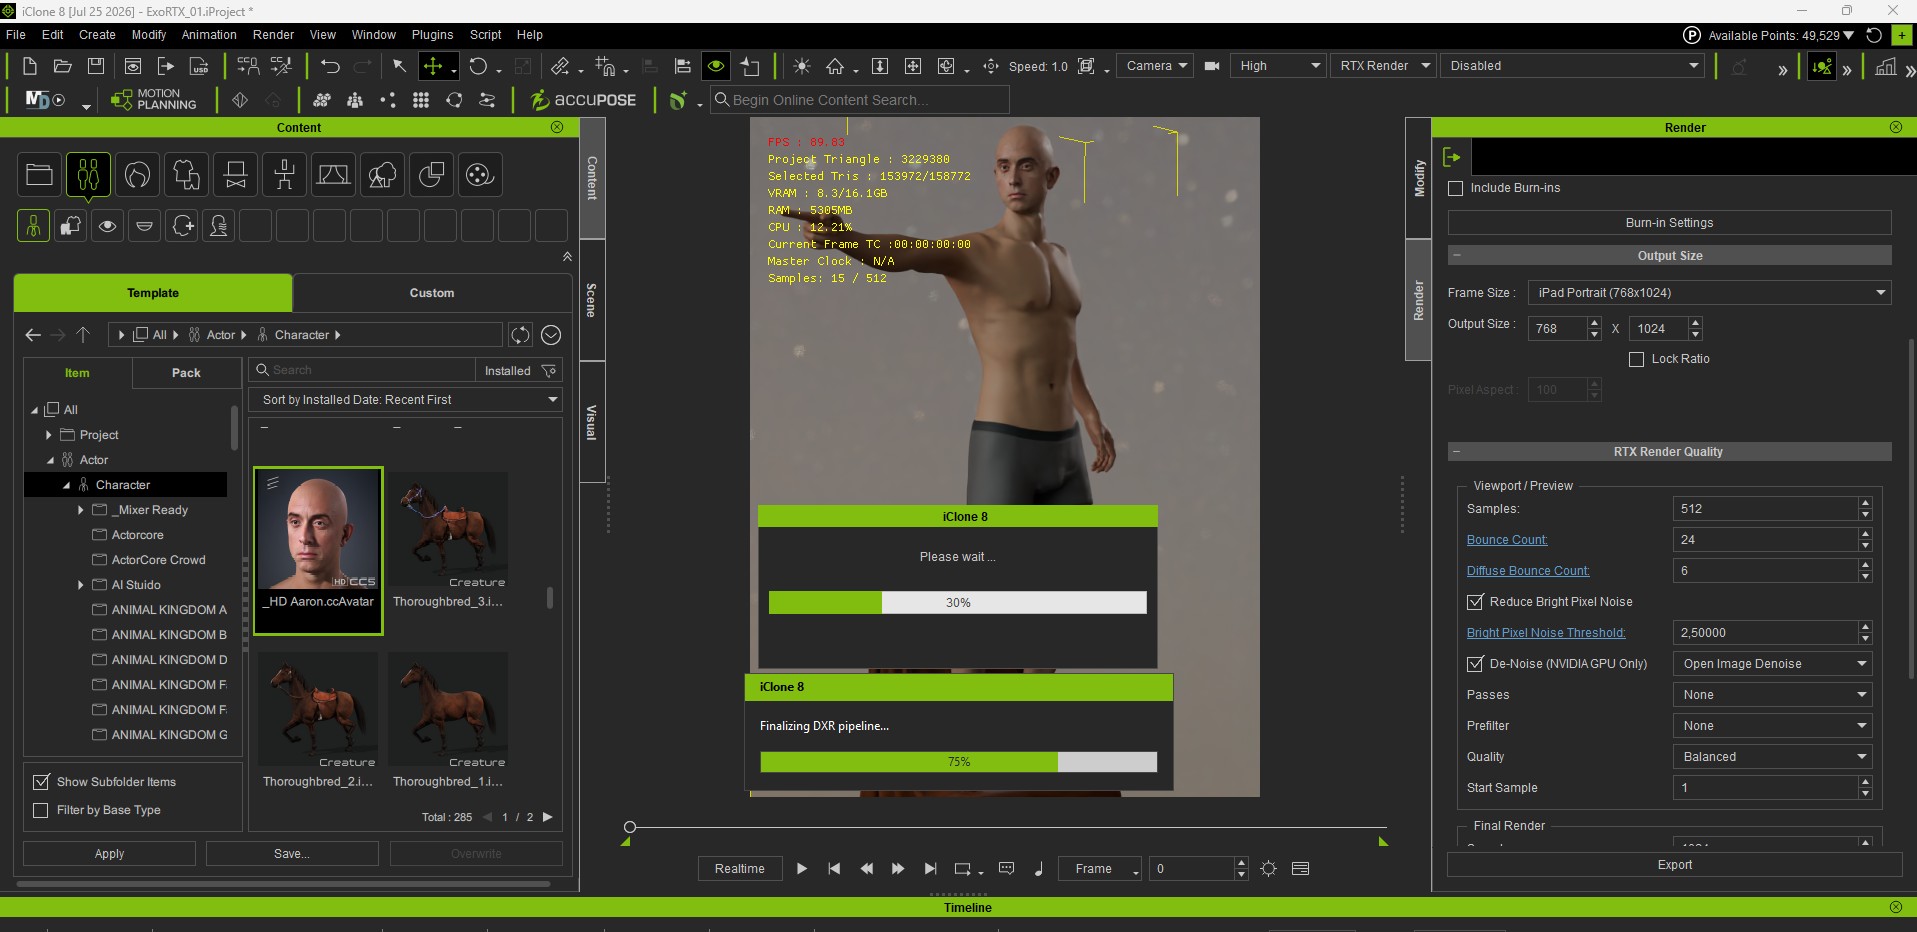
Task: Expand the AI Stuido folder in tree
Action: click(81, 585)
